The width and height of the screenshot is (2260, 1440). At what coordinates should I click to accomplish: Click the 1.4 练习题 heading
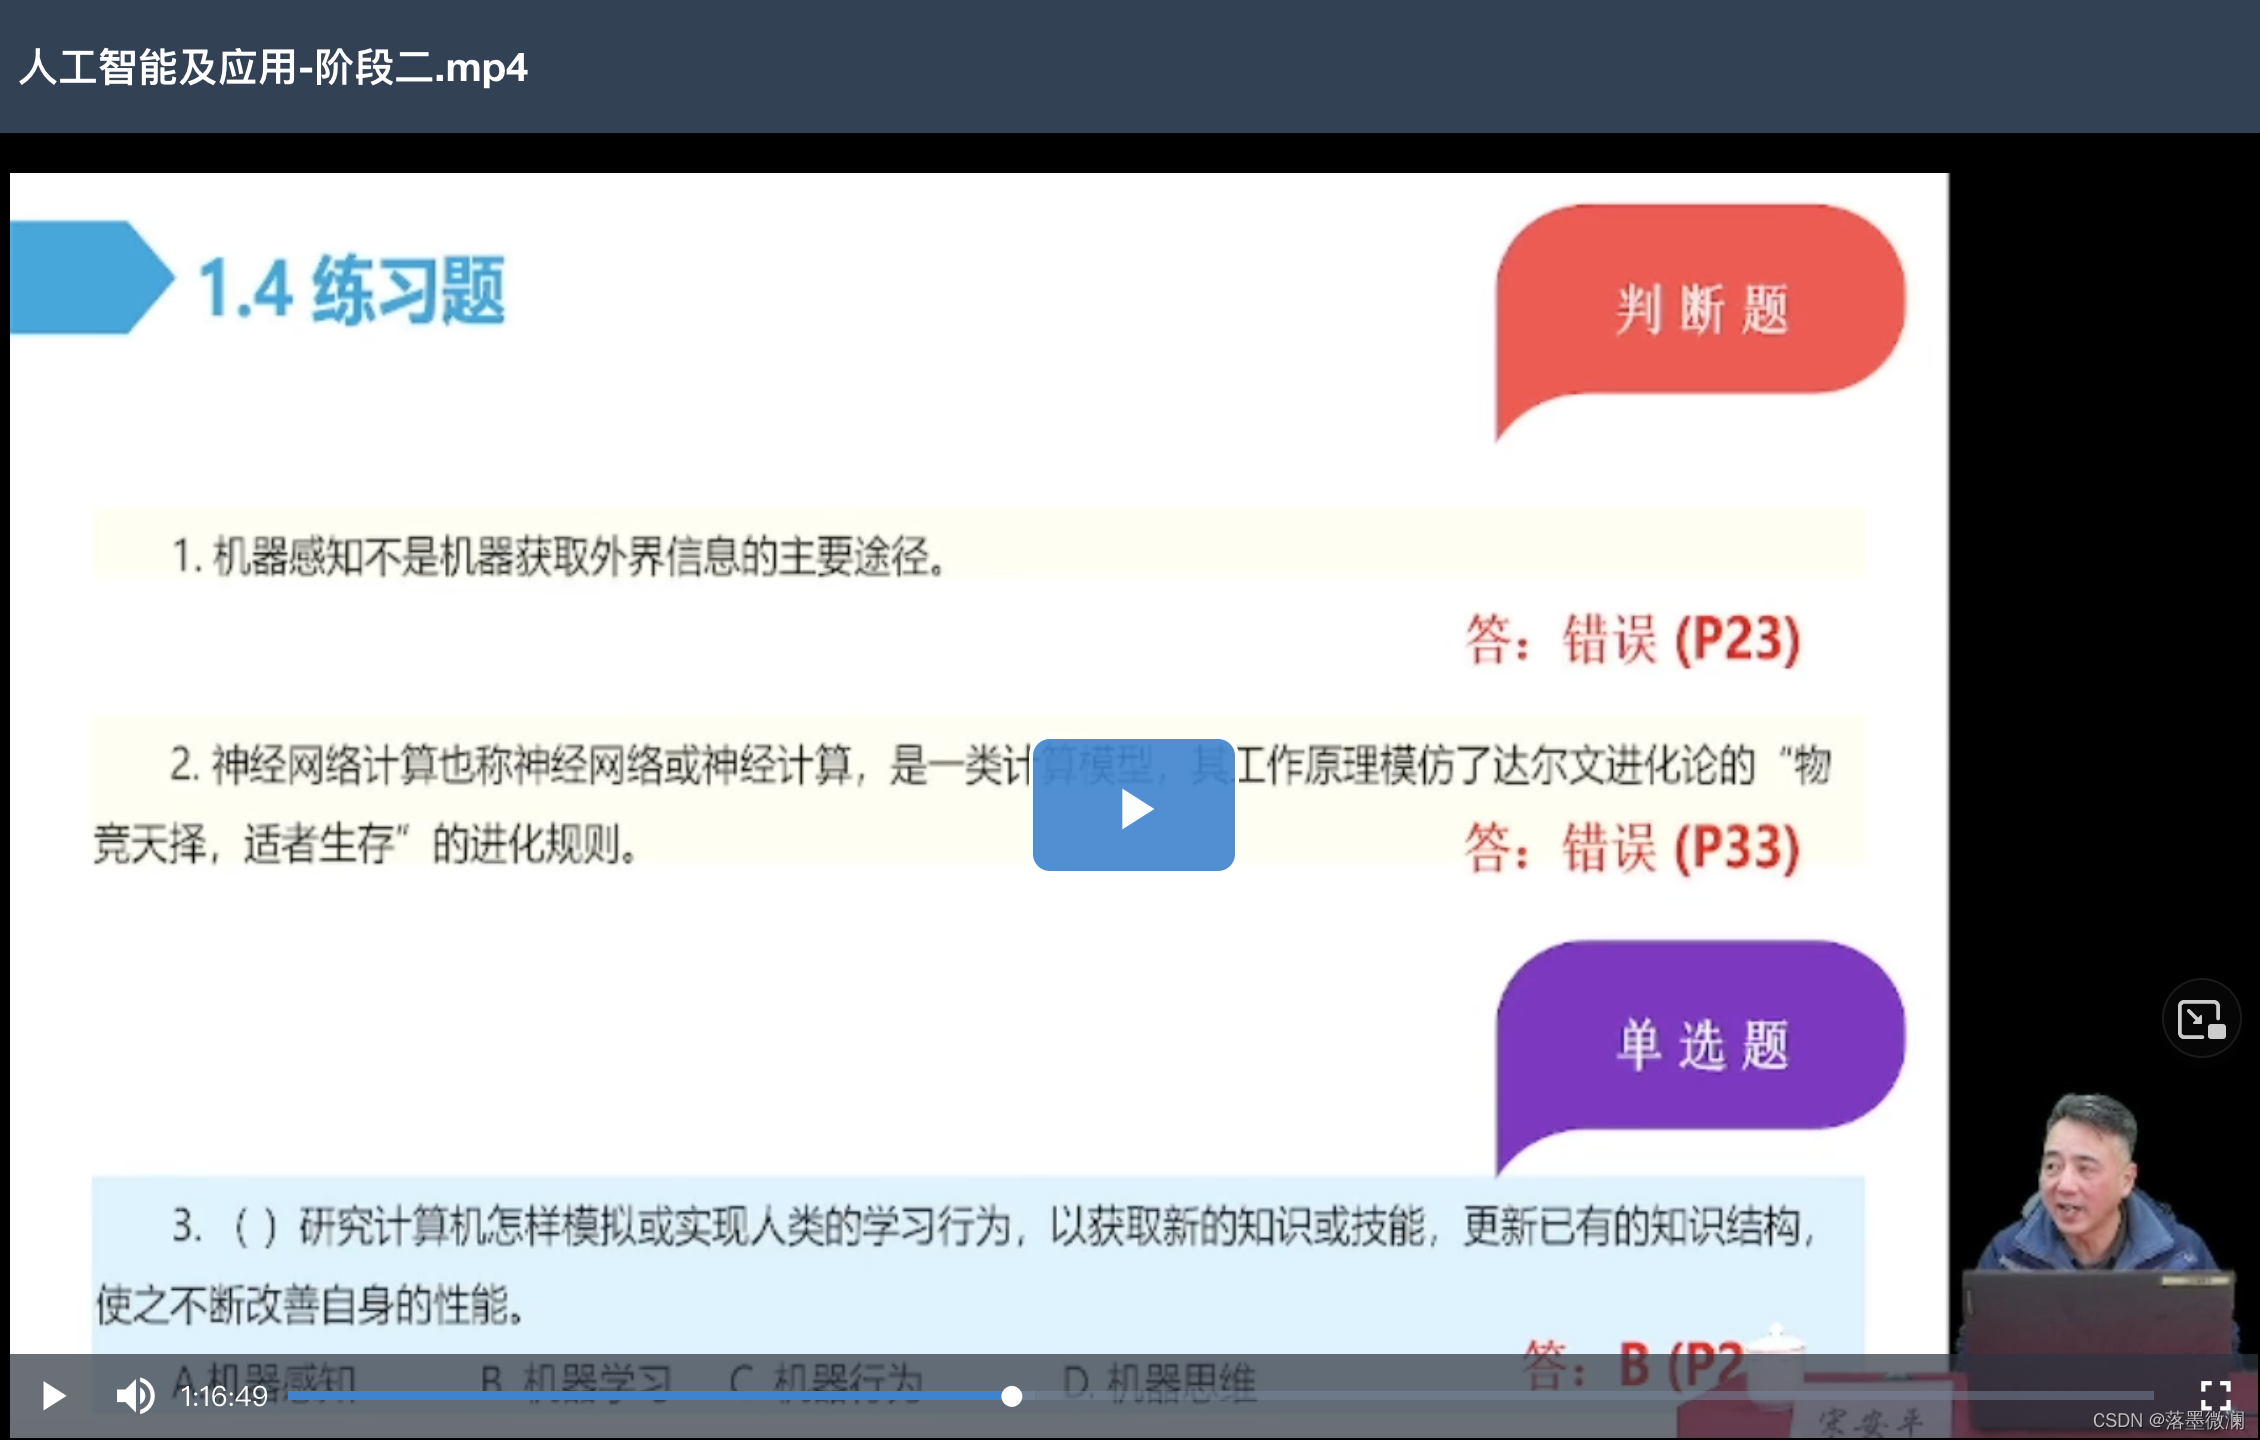click(x=352, y=290)
